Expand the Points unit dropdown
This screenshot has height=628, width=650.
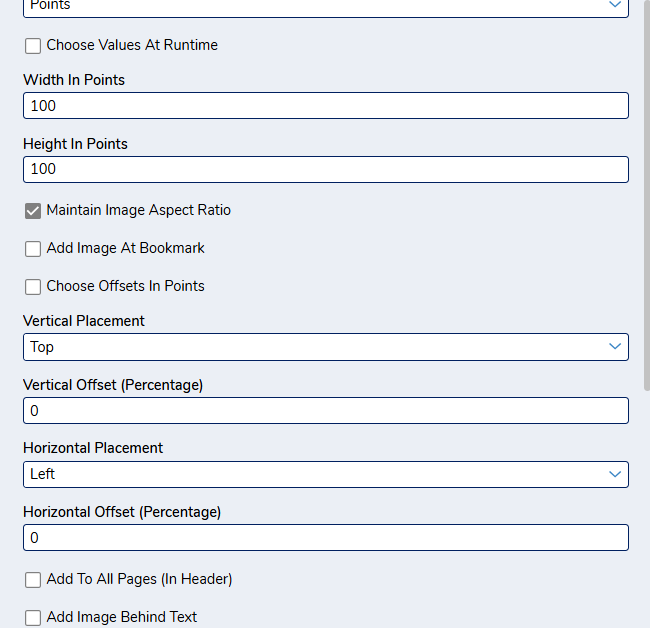point(326,7)
